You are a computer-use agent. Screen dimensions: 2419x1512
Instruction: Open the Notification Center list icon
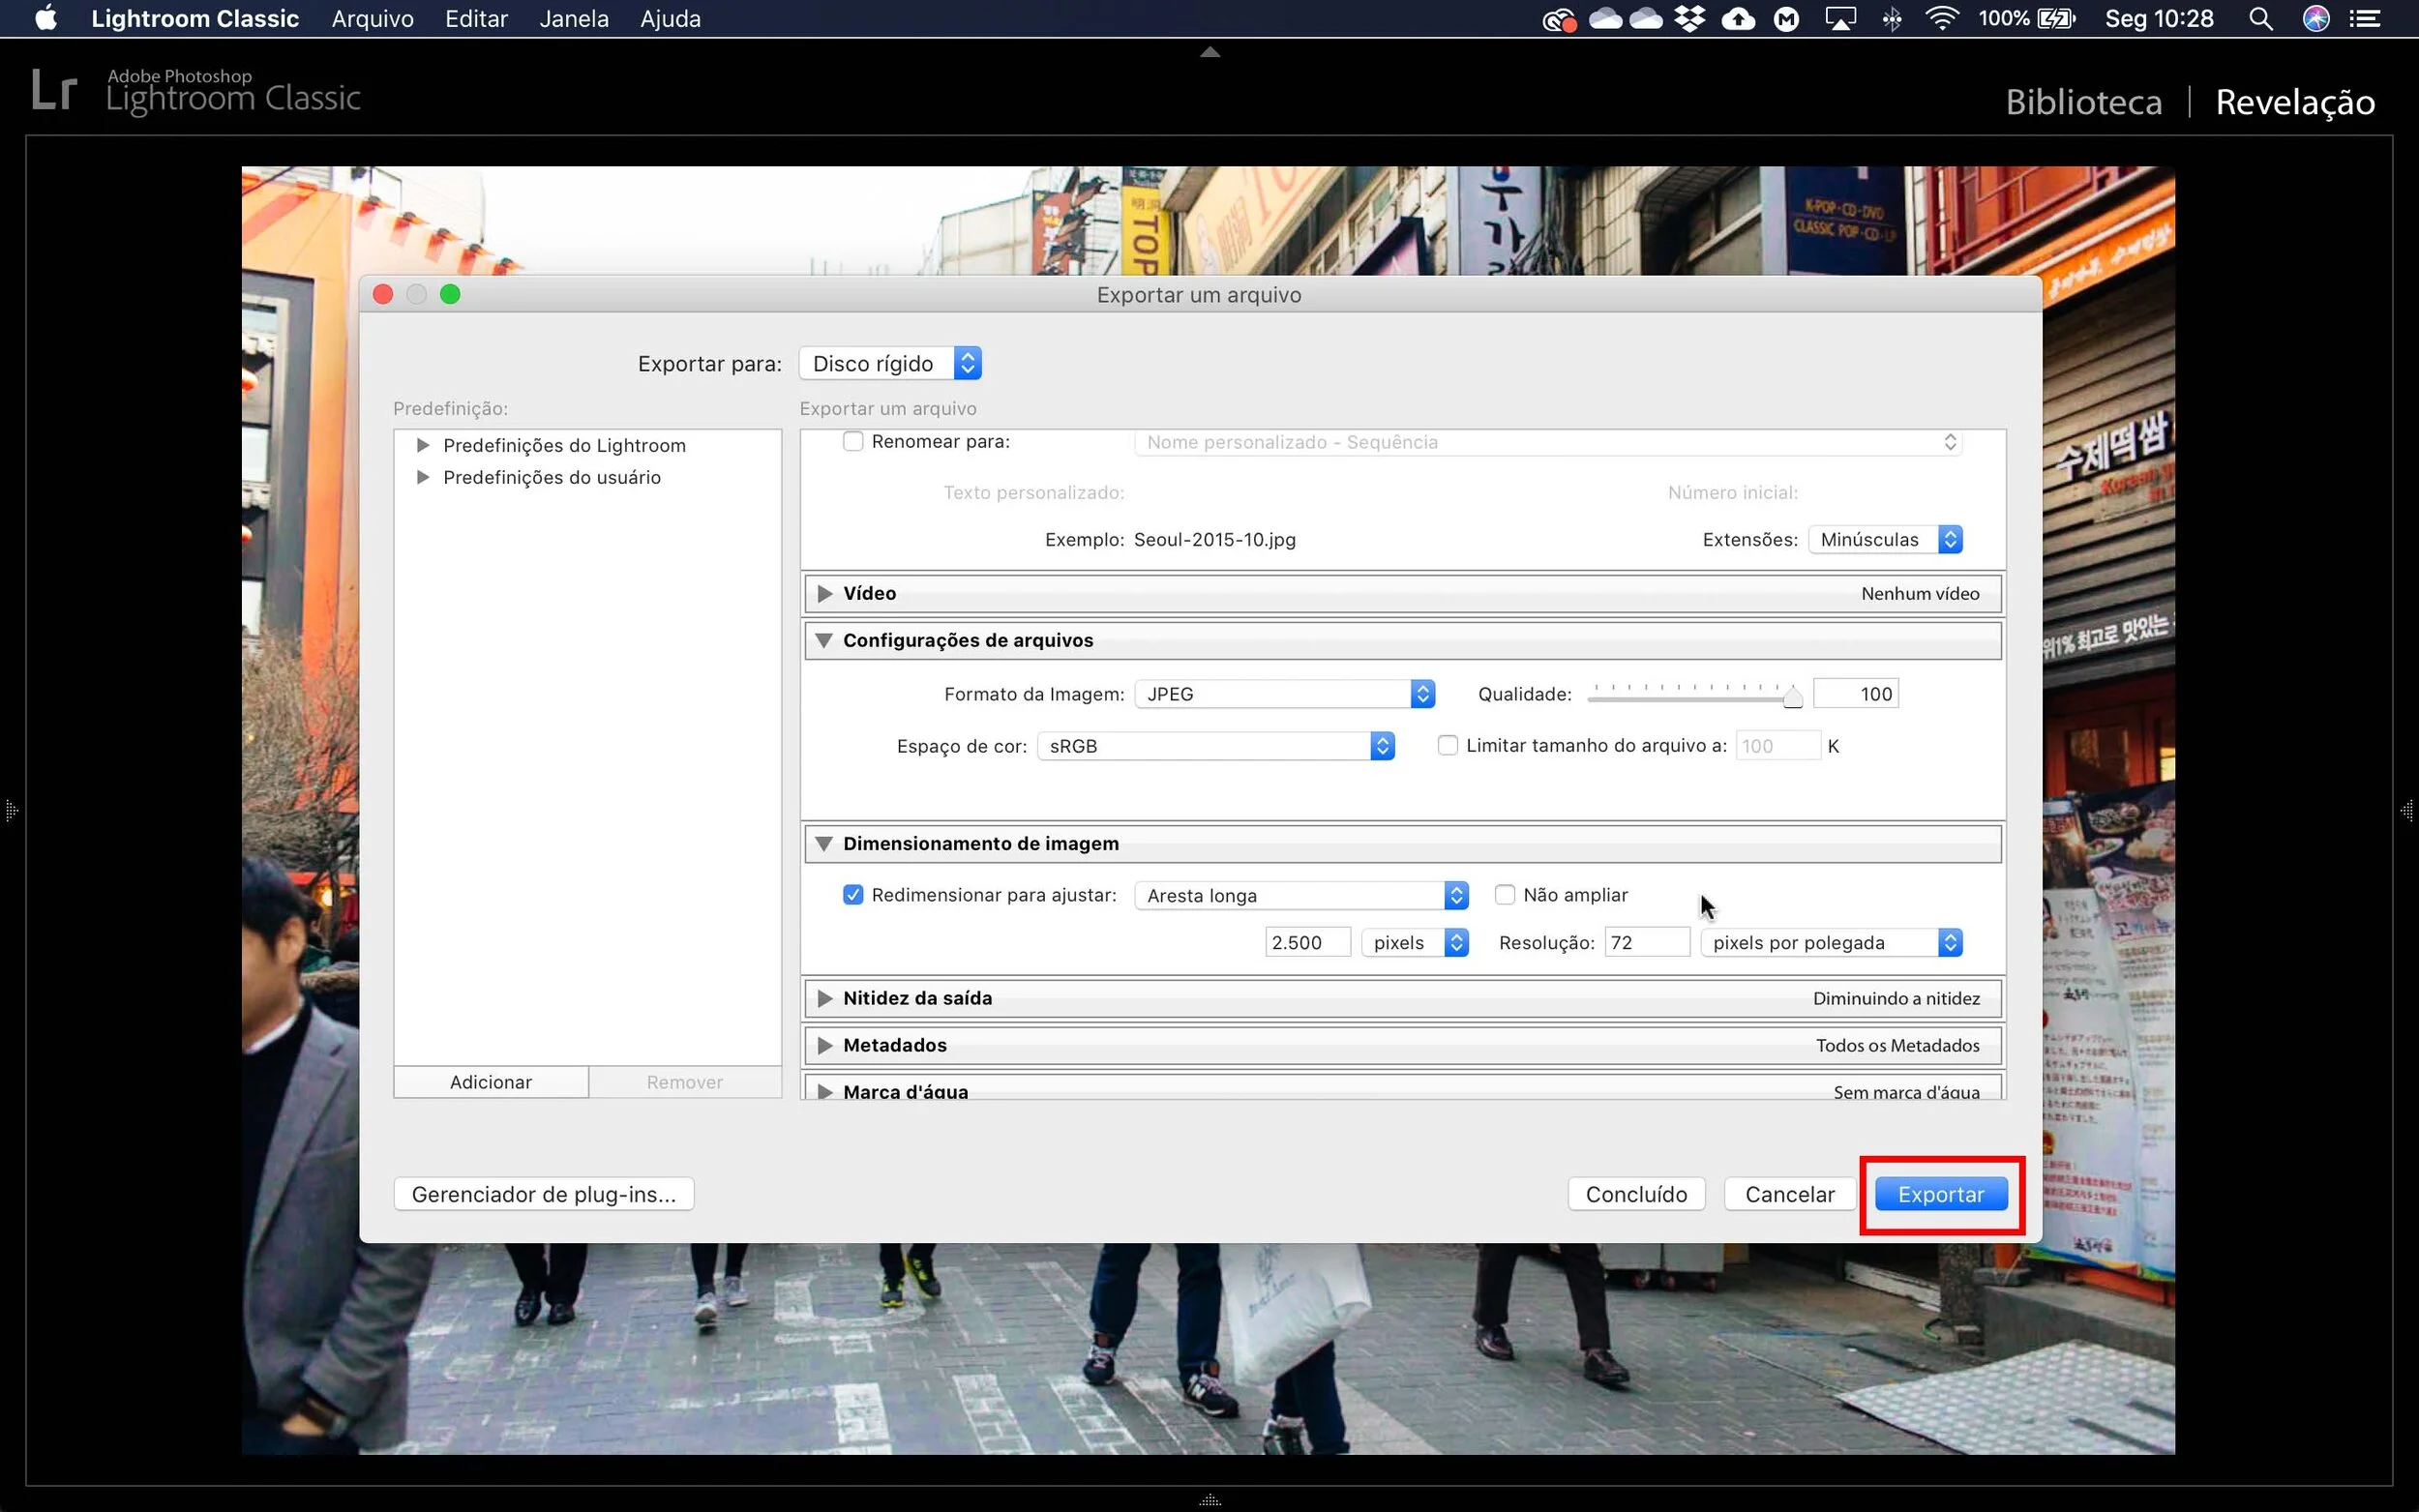pos(2365,19)
